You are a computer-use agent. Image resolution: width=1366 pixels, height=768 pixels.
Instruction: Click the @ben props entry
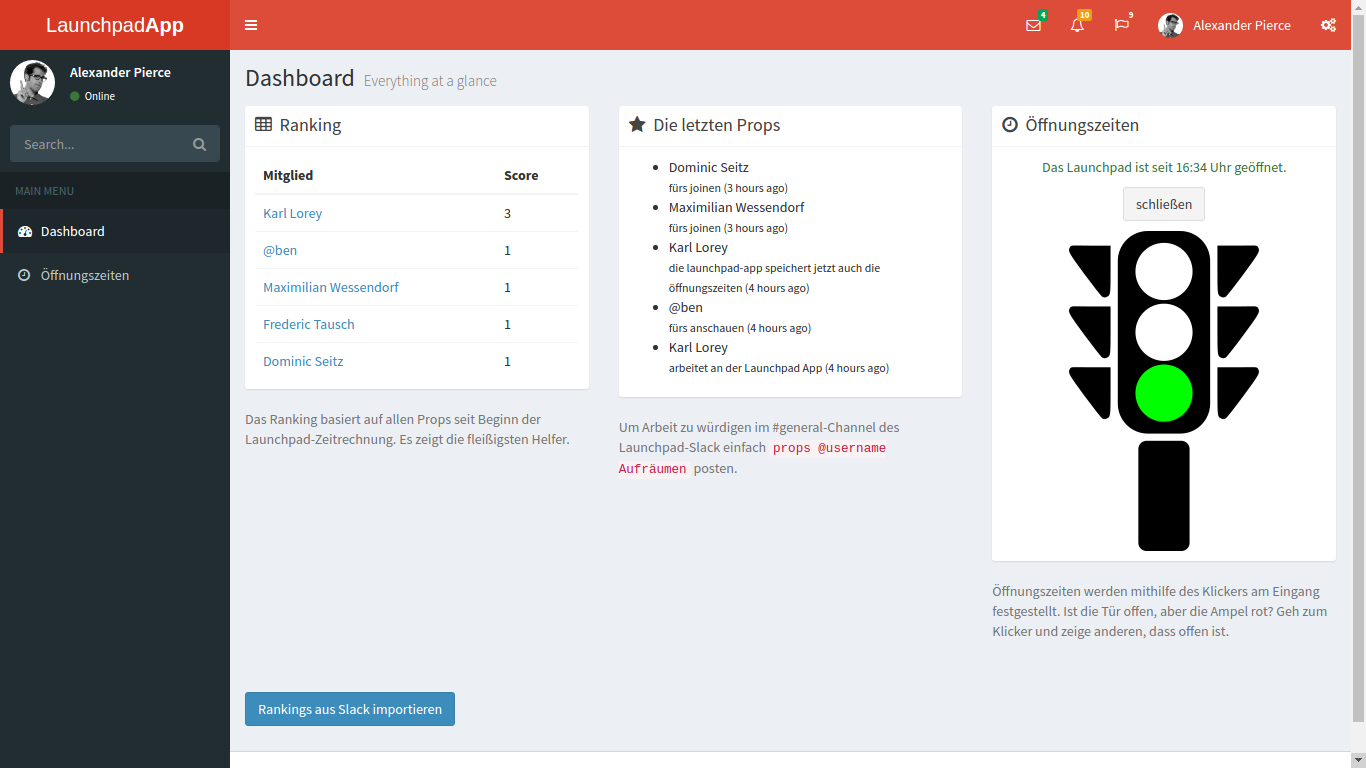(x=686, y=307)
